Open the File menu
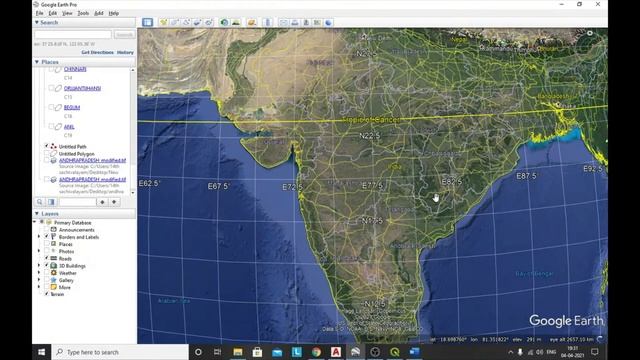 [40, 13]
